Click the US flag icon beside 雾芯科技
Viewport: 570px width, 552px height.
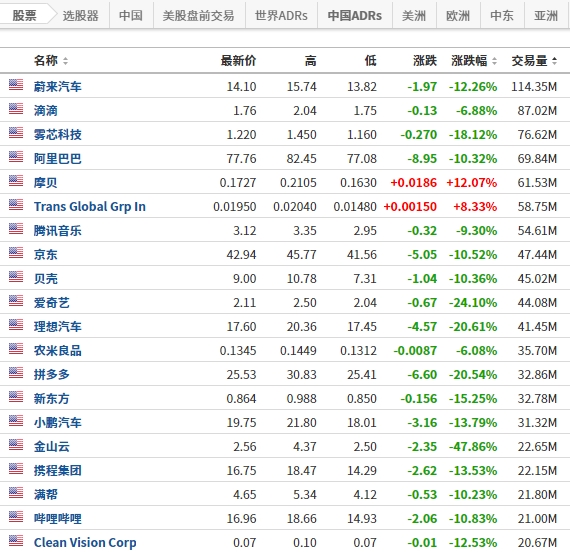tap(16, 133)
